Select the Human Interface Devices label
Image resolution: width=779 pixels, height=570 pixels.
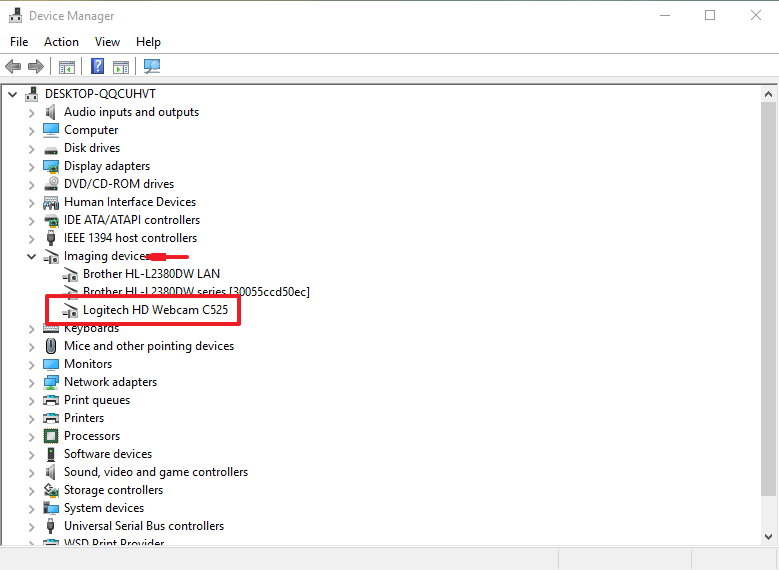[x=130, y=202]
